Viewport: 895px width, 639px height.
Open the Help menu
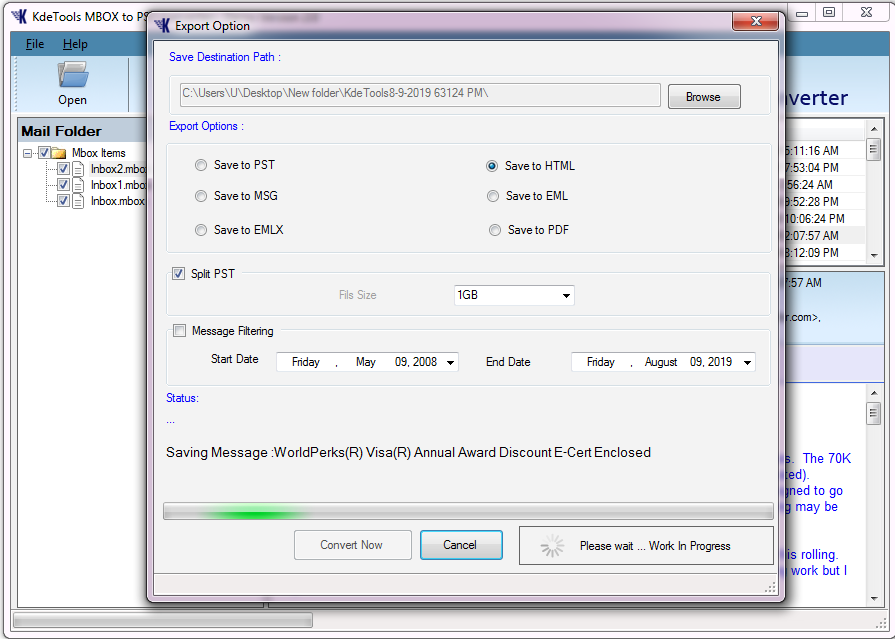click(75, 44)
